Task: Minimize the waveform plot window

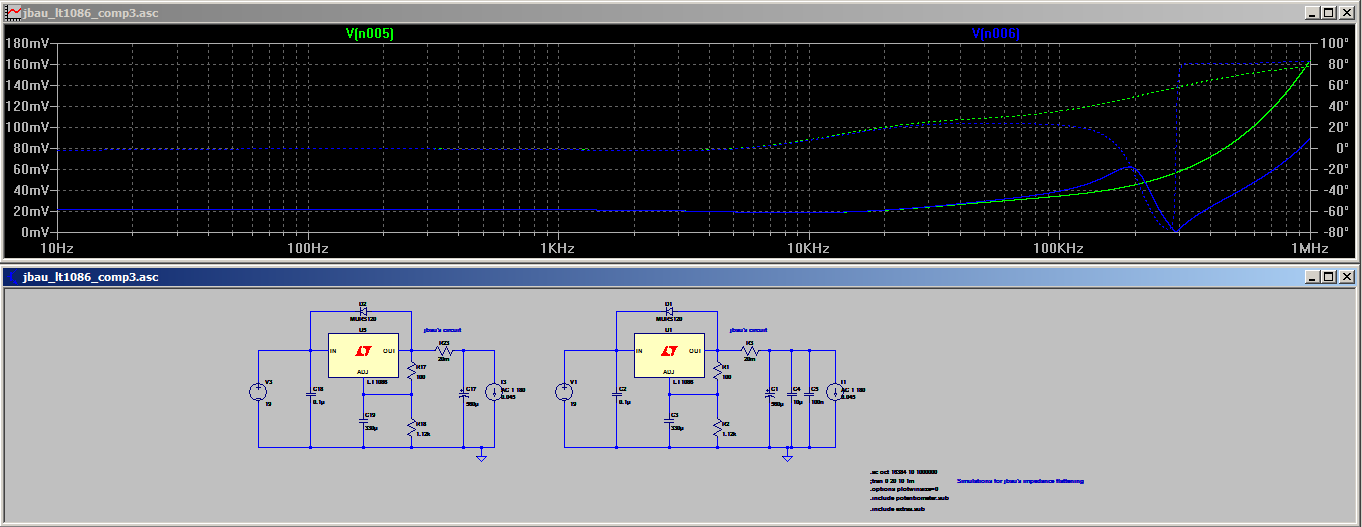Action: pos(1312,13)
